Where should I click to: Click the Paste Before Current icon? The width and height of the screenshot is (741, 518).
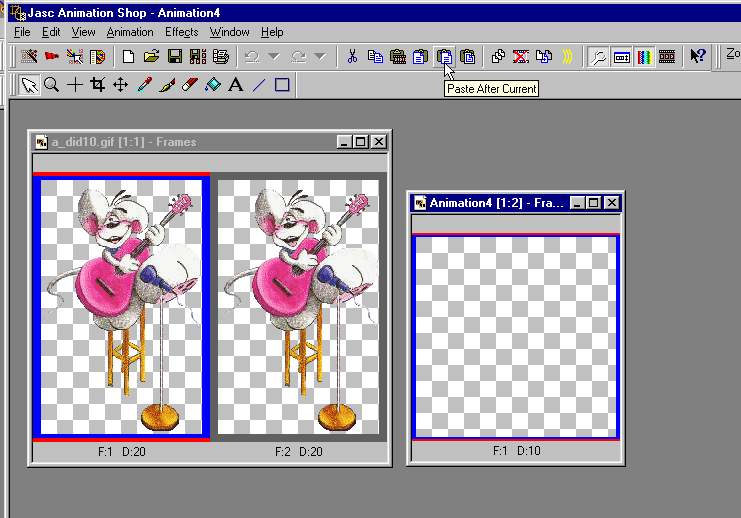(x=421, y=57)
